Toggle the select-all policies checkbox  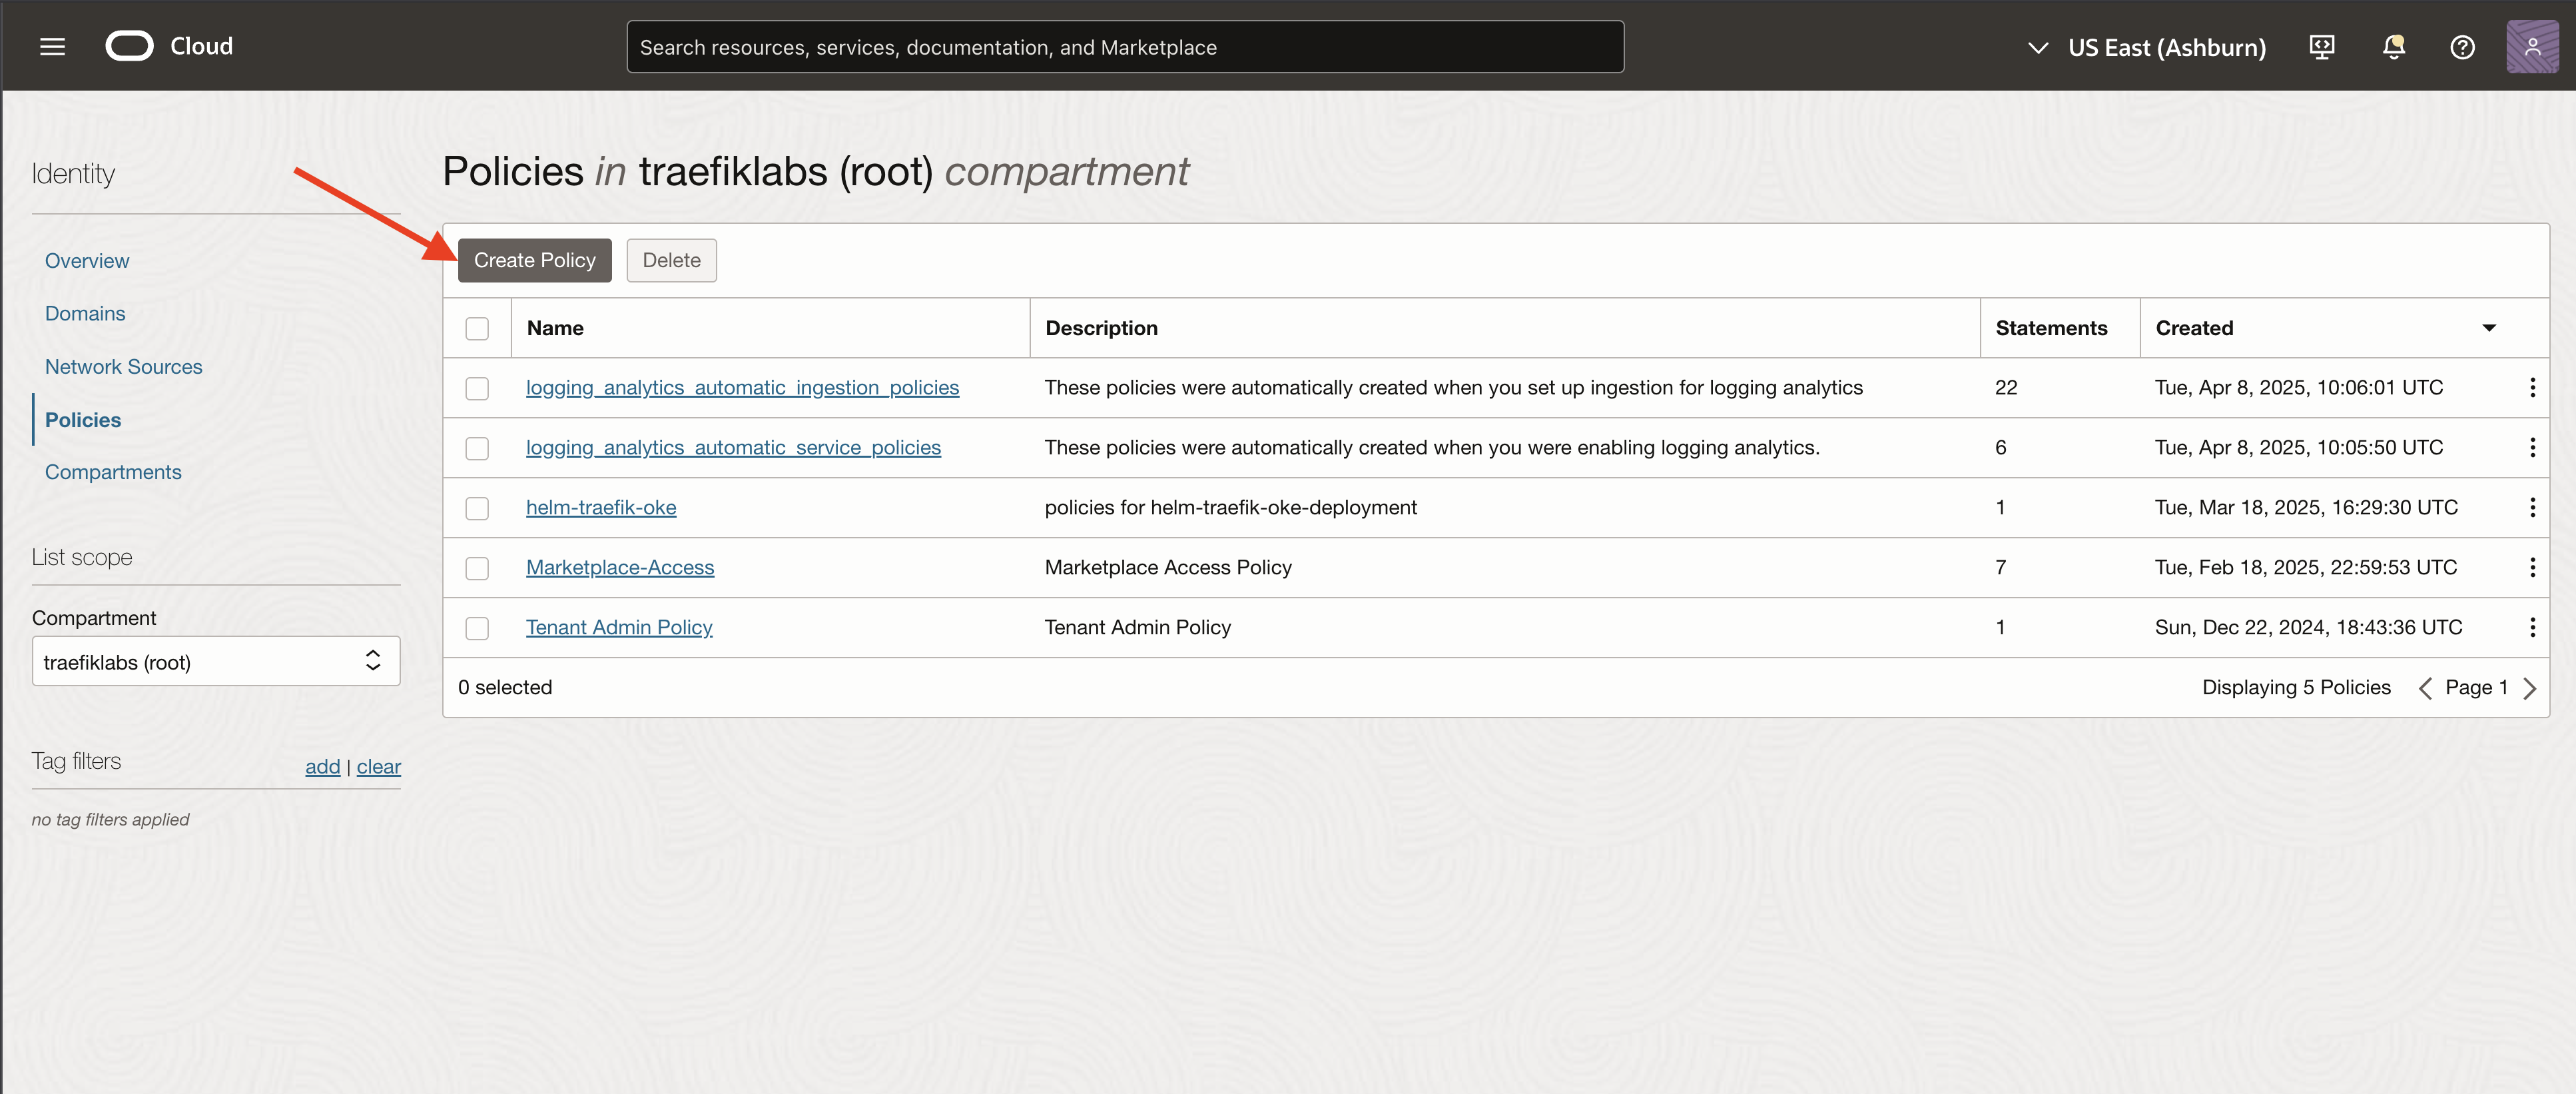point(477,328)
